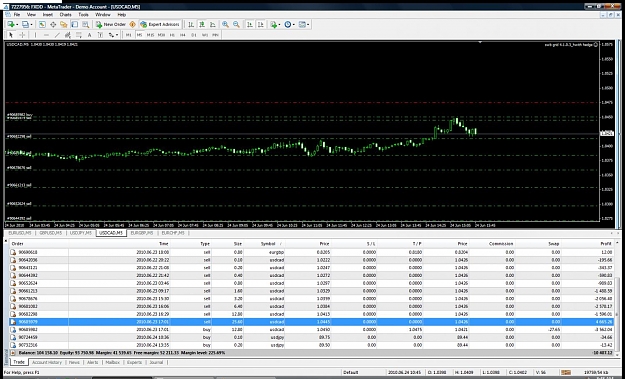Select the horizontal line tool

coord(46,35)
